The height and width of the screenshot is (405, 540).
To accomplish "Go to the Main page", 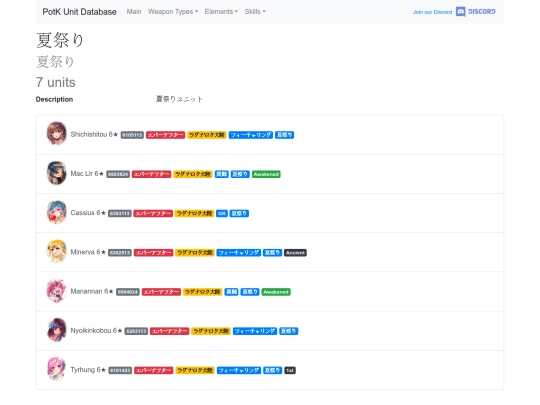I will [134, 12].
